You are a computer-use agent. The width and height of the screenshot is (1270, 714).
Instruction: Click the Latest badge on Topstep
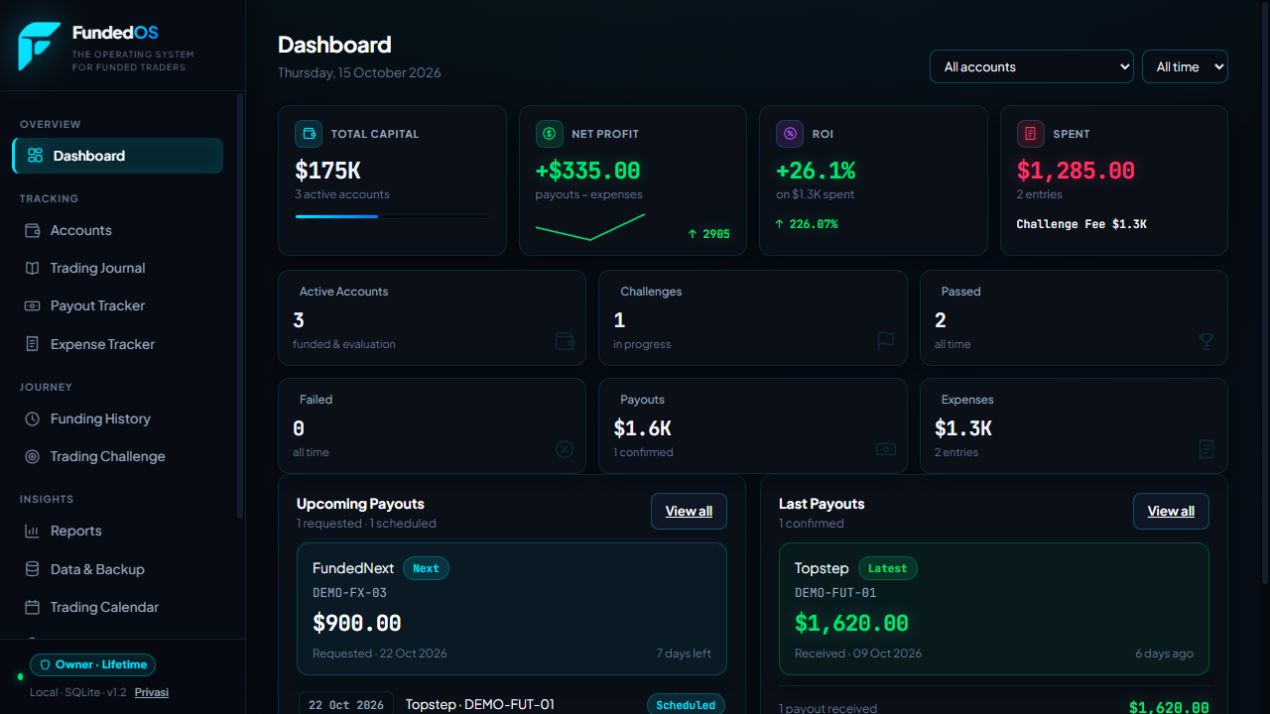click(887, 568)
